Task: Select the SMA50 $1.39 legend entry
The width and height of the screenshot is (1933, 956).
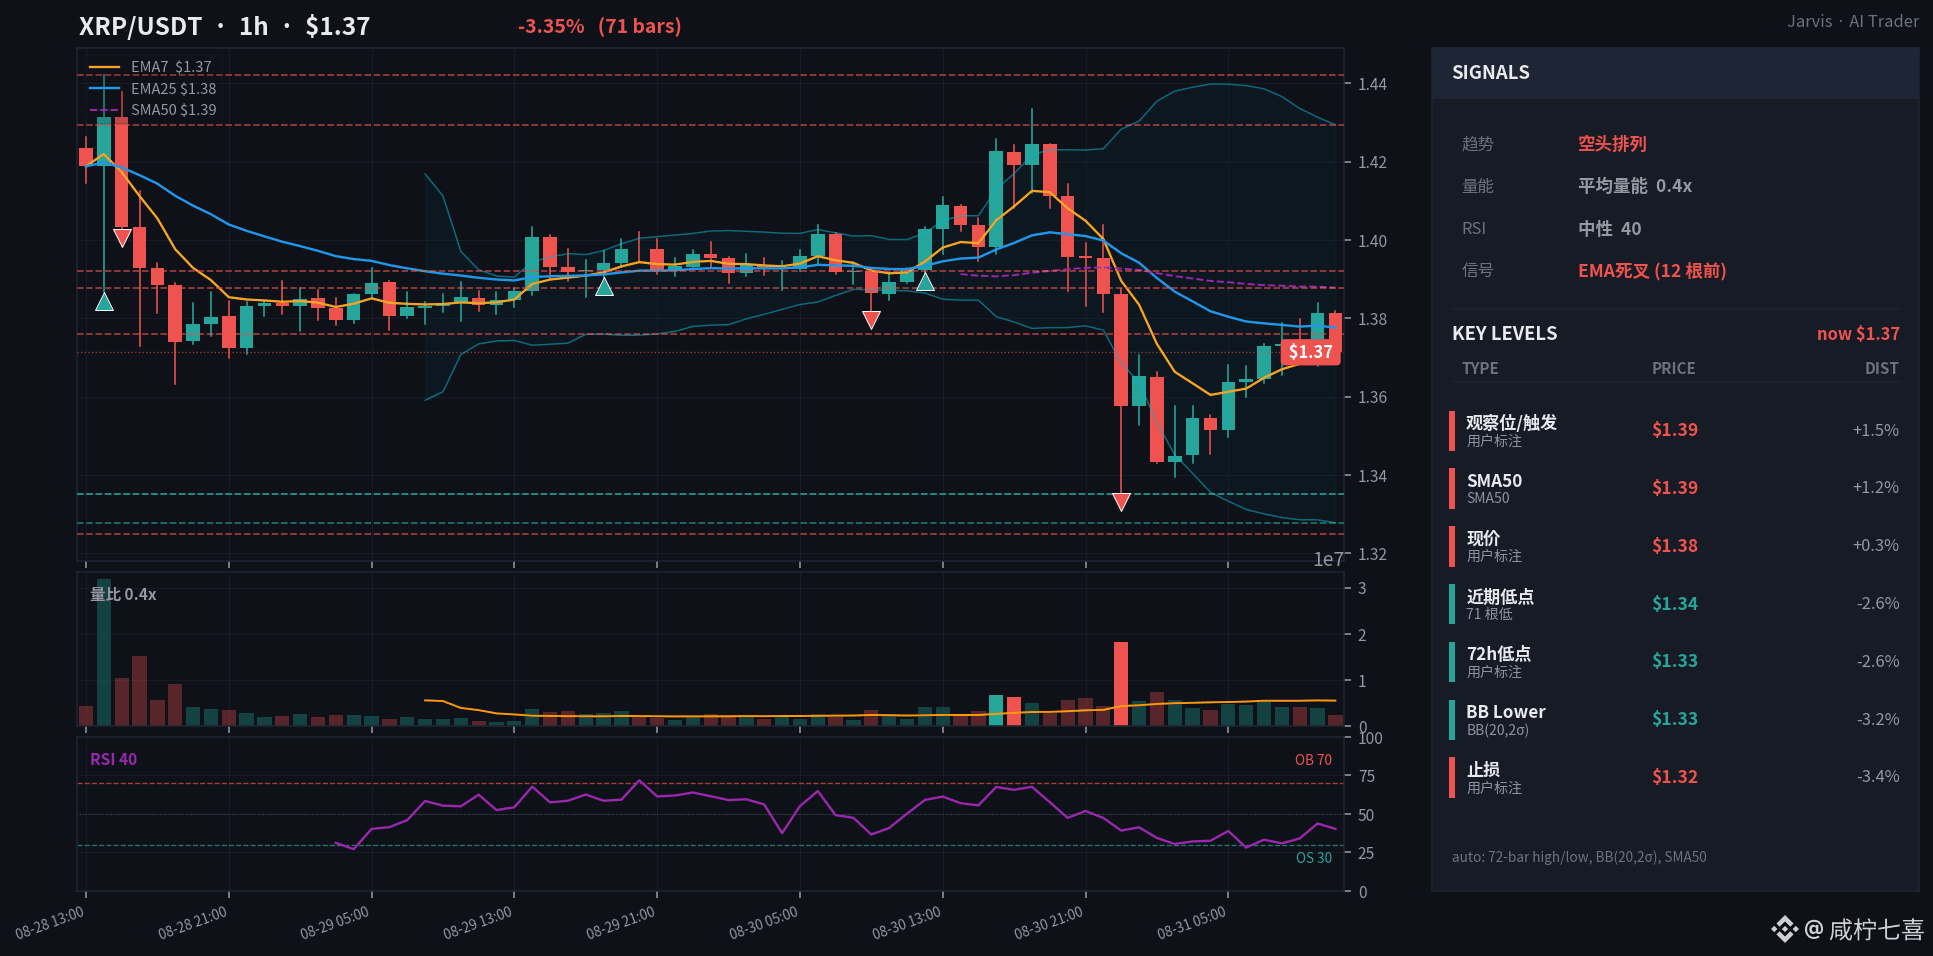Action: (x=152, y=110)
